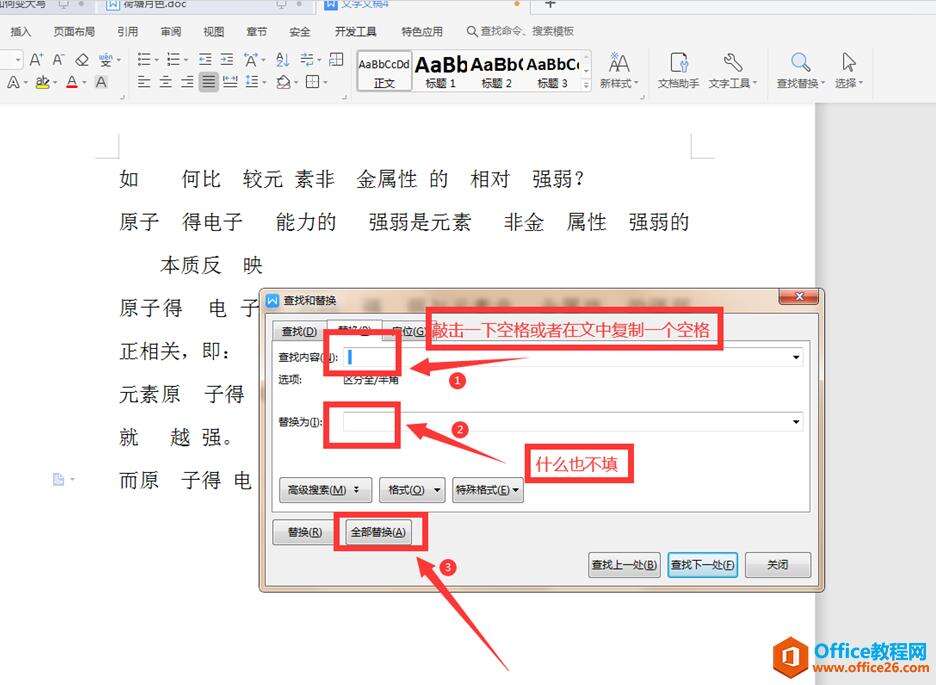Click the 全部替换(A) replace all button
This screenshot has width=936, height=685.
[x=378, y=532]
